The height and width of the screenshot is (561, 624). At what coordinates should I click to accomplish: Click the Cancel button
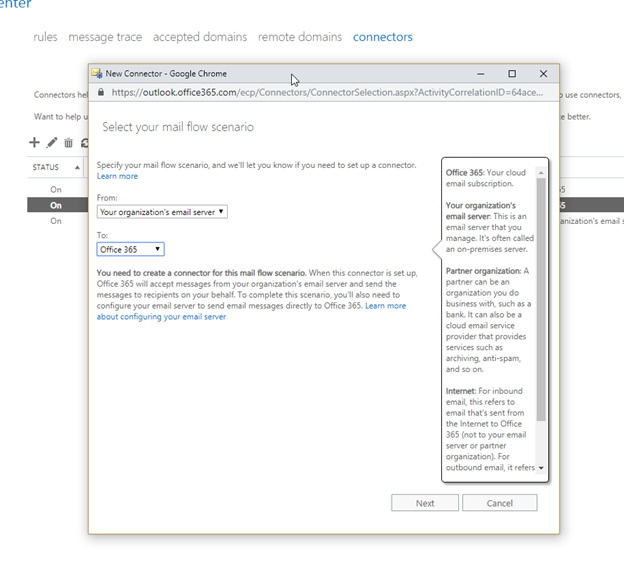(x=499, y=503)
